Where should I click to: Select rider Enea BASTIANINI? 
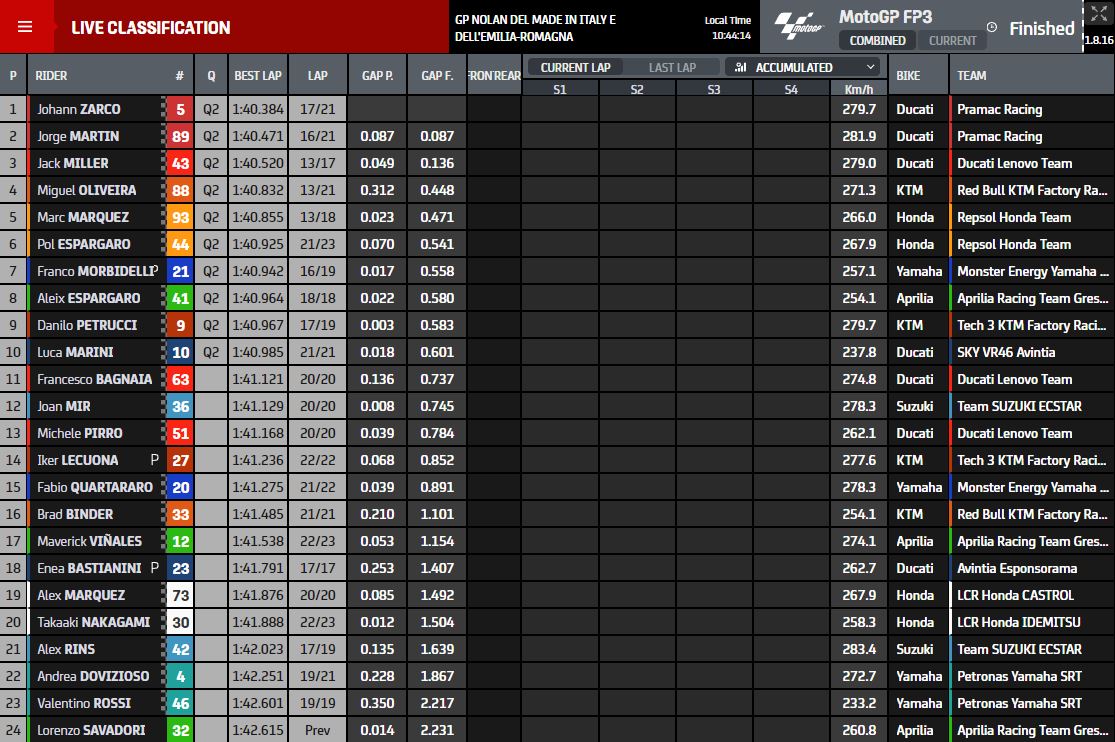90,569
